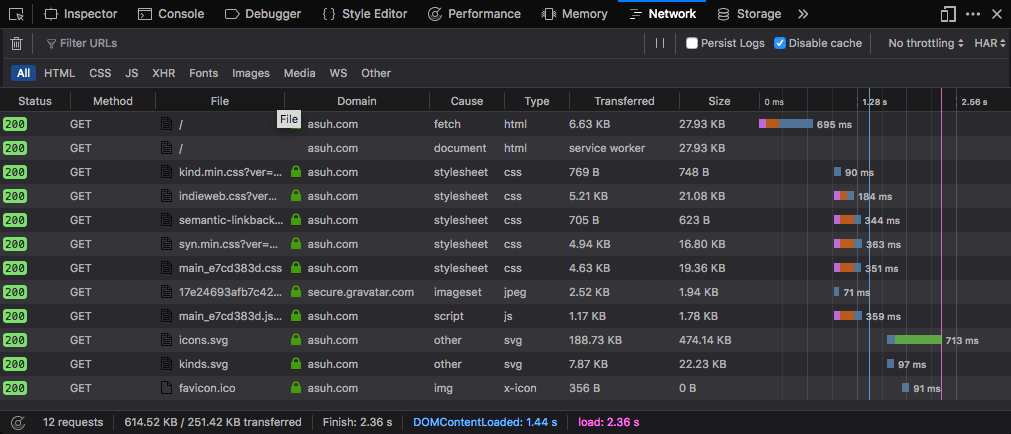Sort by the Cause column header
Viewport: 1011px width, 434px height.
pyautogui.click(x=467, y=101)
